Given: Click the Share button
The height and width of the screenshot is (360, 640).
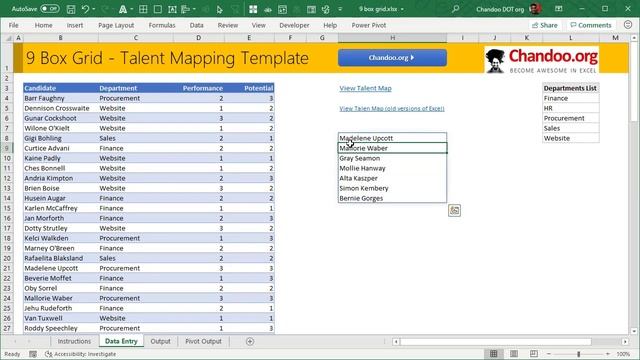Looking at the screenshot, I should pos(544,25).
